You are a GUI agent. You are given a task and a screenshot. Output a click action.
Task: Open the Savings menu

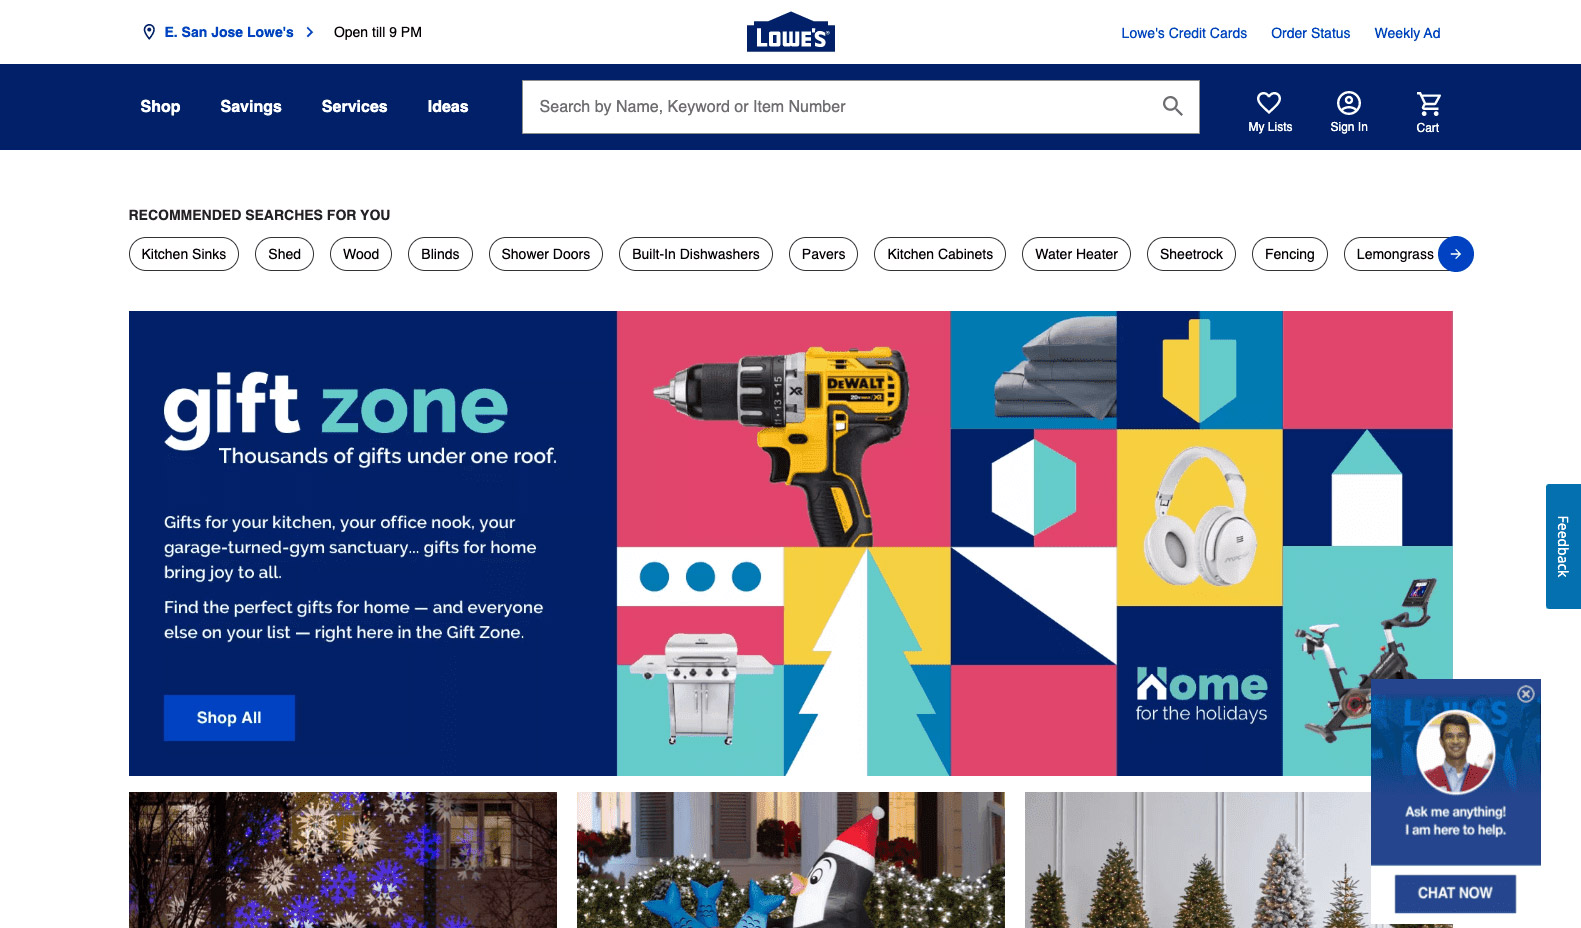pos(251,107)
